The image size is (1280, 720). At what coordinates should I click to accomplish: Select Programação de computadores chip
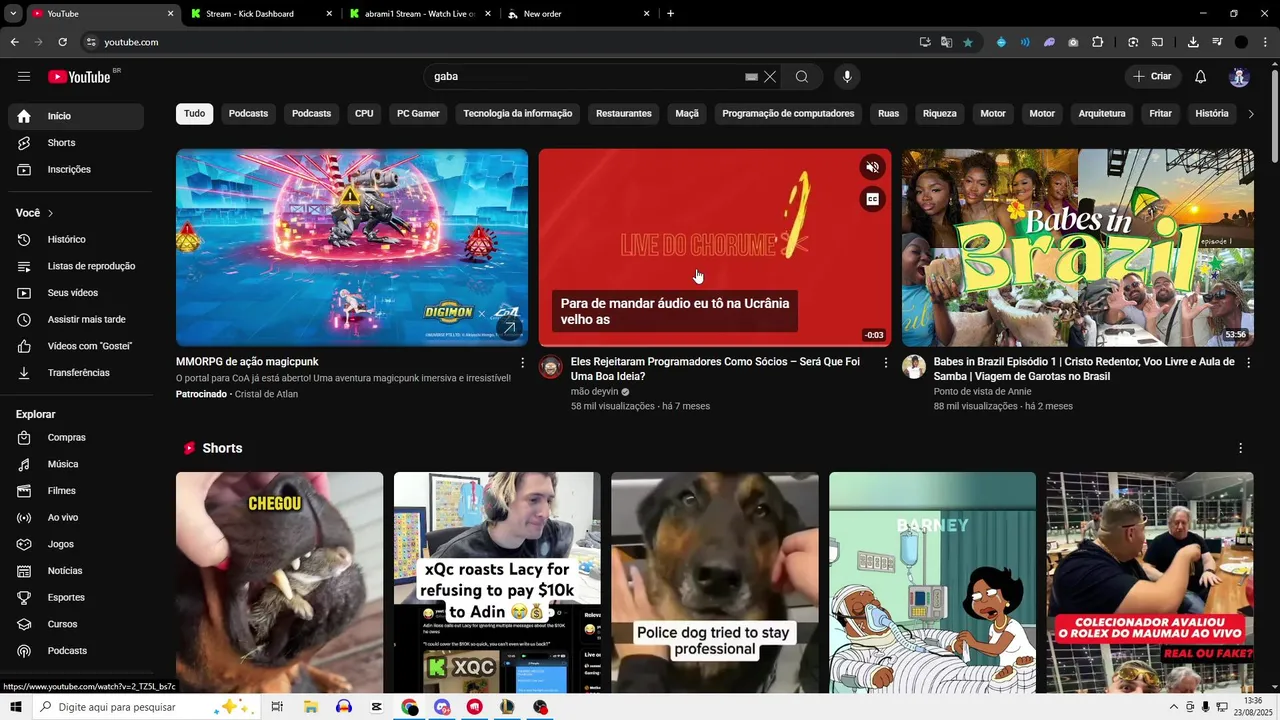[x=788, y=114]
